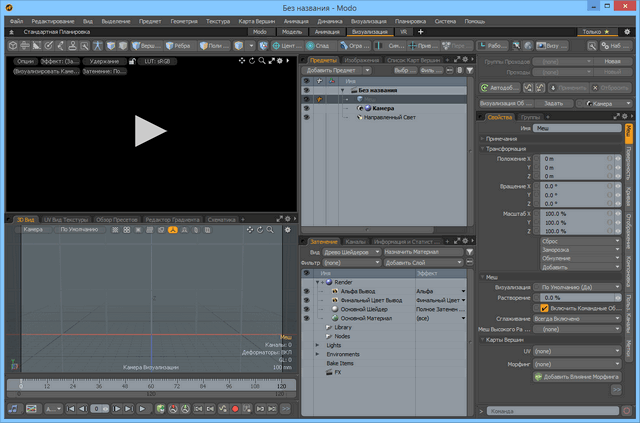The height and width of the screenshot is (423, 640).
Task: Open the Древо Шейдеров view dropdown
Action: [352, 252]
